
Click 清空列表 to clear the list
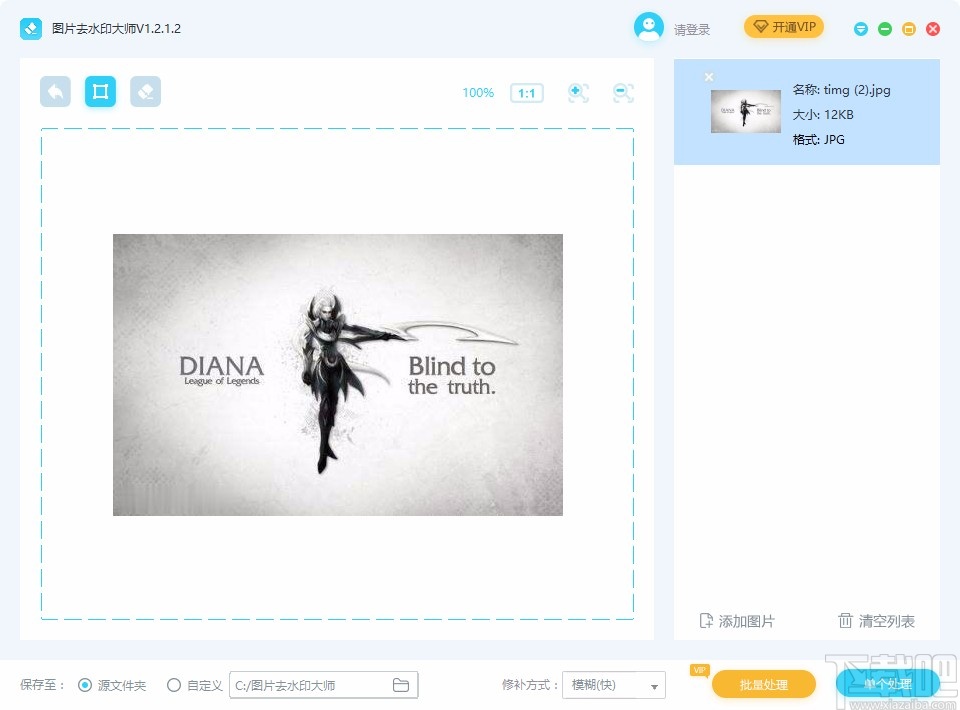point(876,621)
